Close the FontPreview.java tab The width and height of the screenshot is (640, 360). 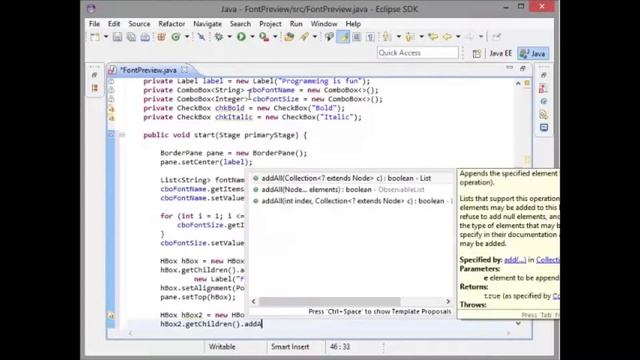[184, 70]
